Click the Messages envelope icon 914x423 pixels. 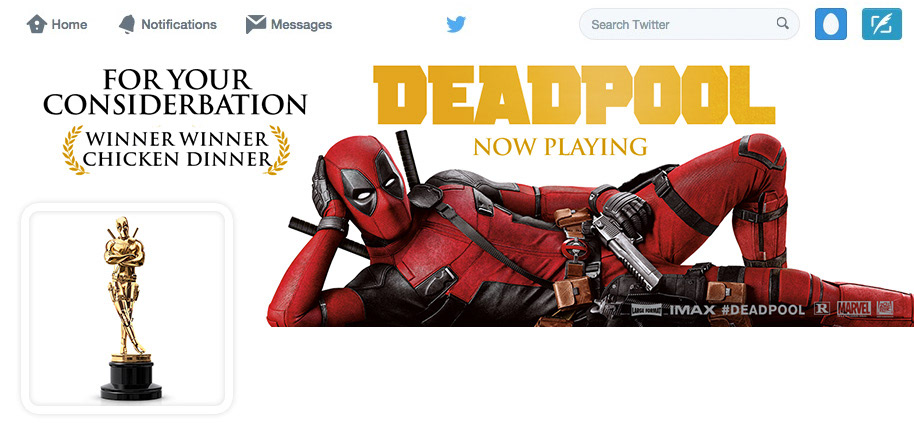[x=255, y=24]
